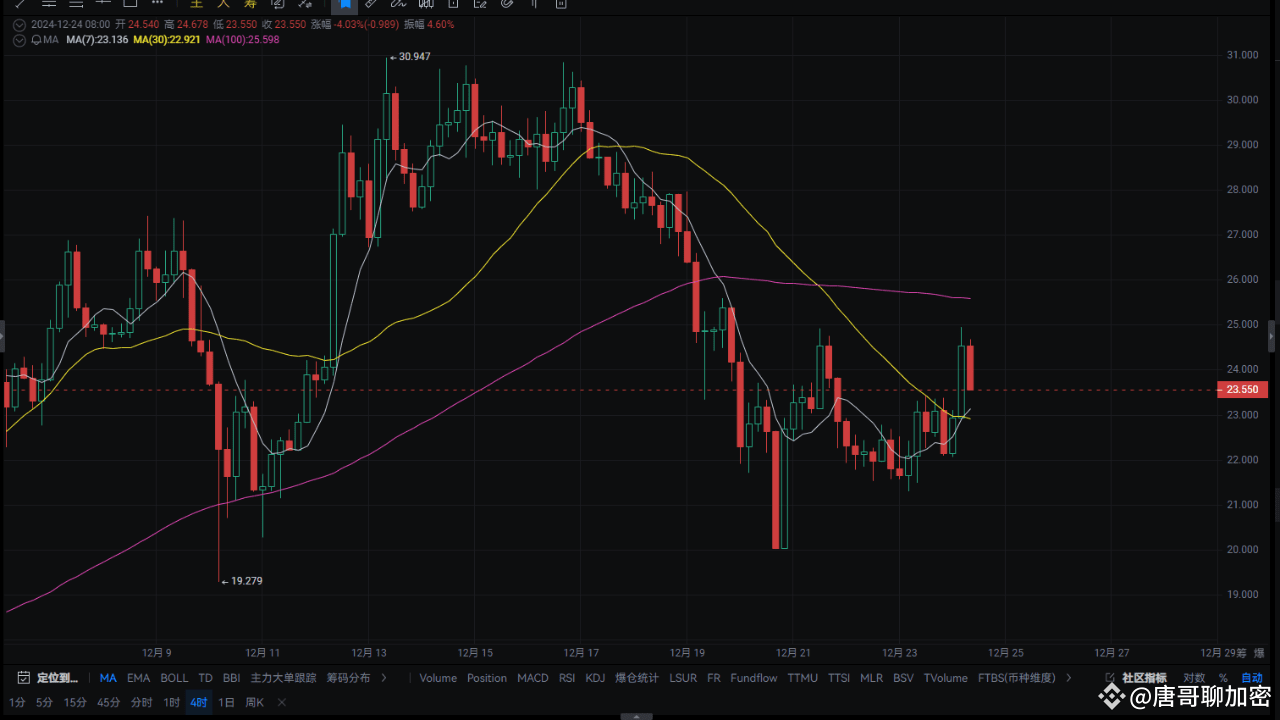Click the yellow 寿 tool icon

249,5
